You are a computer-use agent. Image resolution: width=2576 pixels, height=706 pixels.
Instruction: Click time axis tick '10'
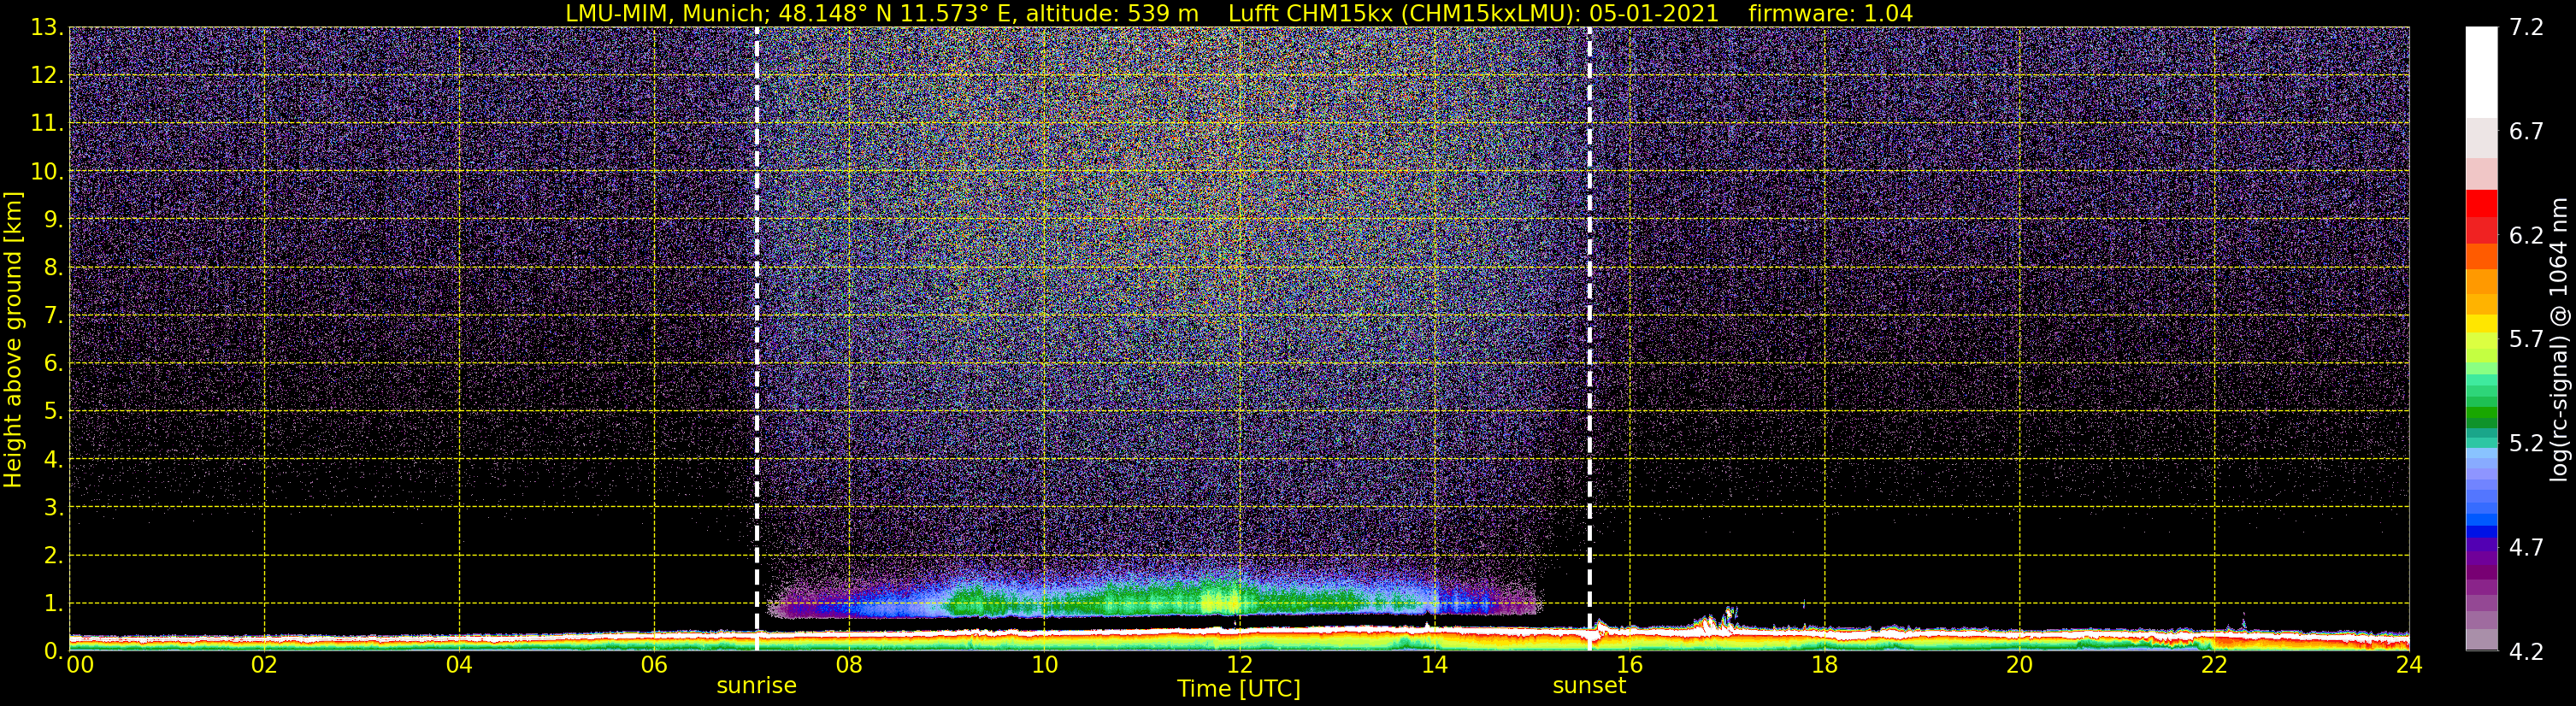(1044, 665)
